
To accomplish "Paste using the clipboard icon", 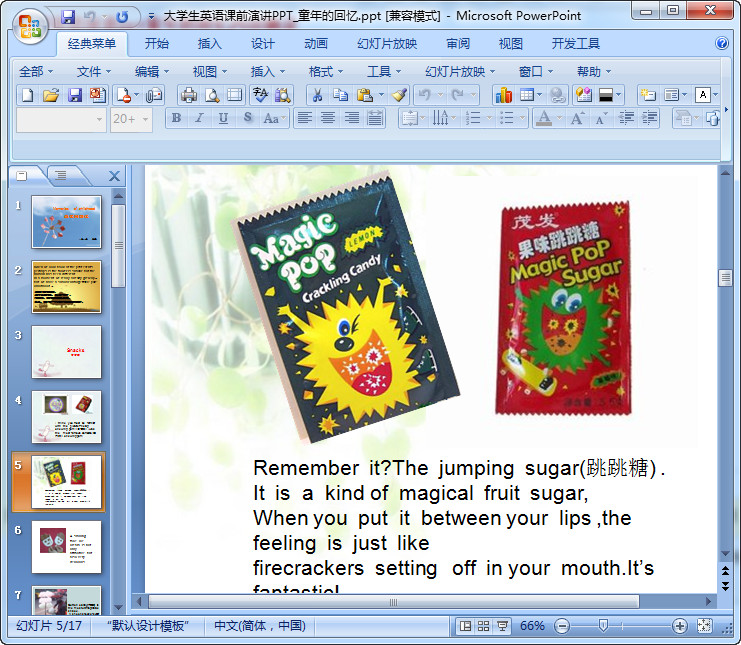I will click(x=364, y=95).
